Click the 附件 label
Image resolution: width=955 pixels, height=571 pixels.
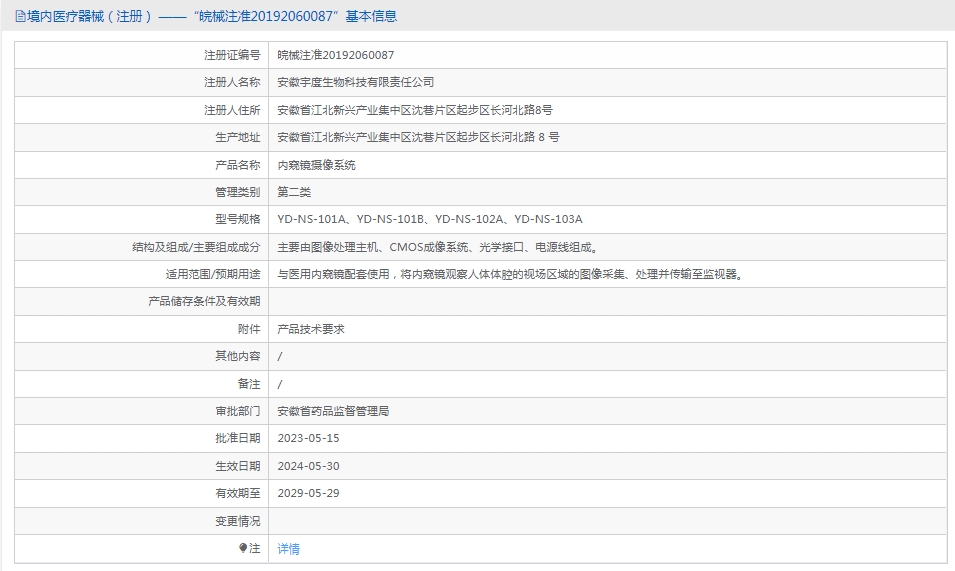(x=249, y=329)
